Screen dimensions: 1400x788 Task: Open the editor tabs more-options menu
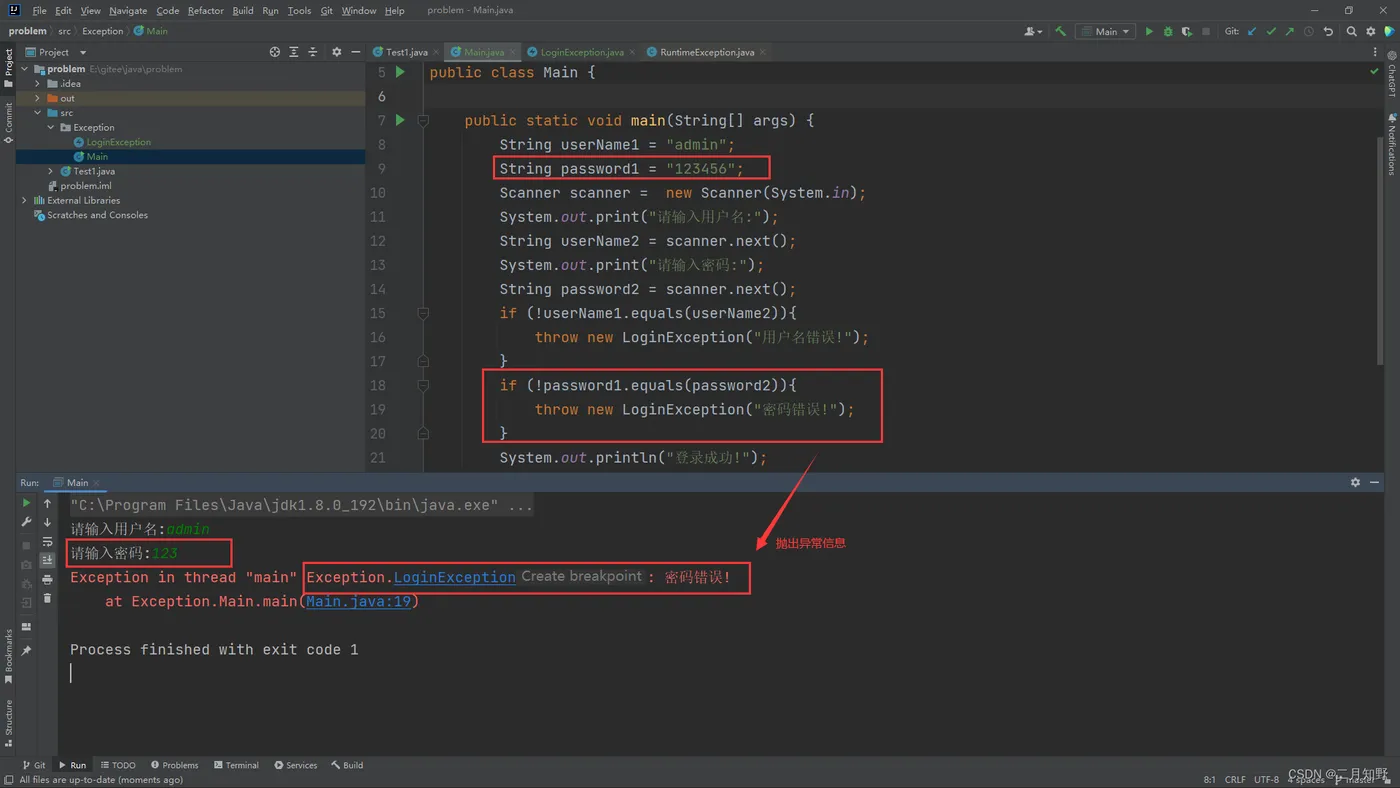(x=1375, y=52)
